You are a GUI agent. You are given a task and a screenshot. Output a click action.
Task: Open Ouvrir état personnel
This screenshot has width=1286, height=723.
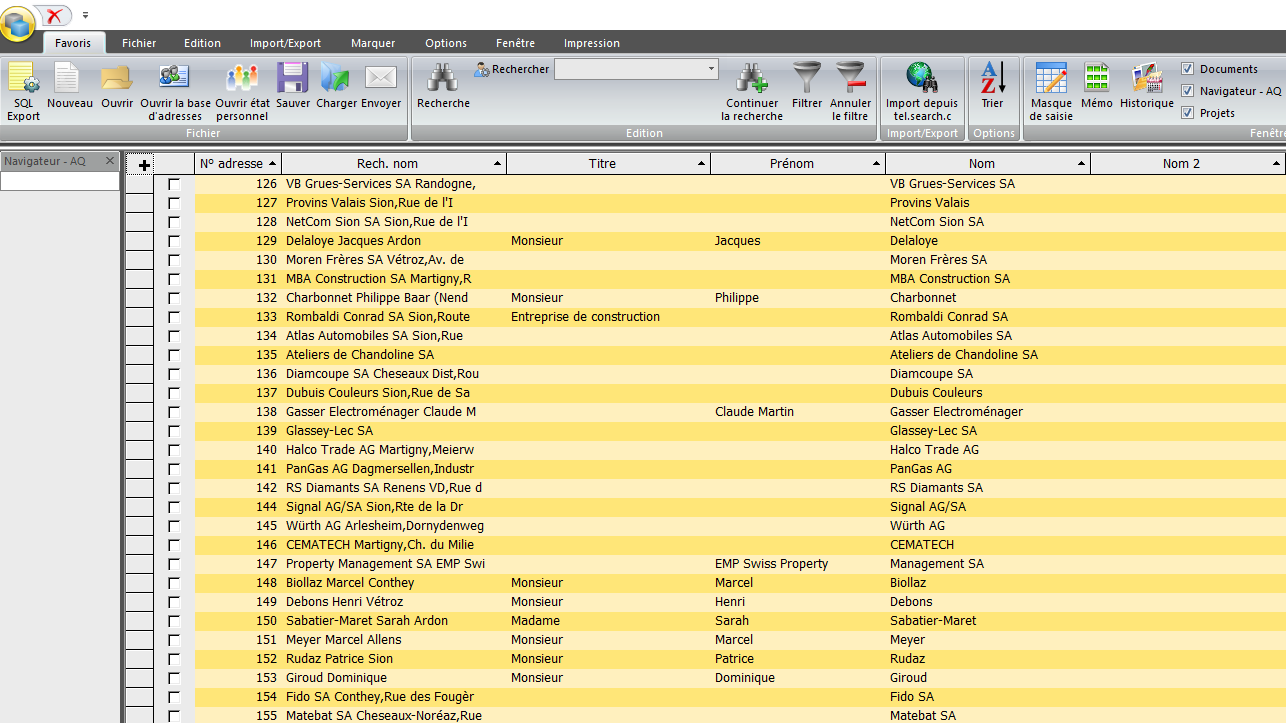click(x=242, y=92)
